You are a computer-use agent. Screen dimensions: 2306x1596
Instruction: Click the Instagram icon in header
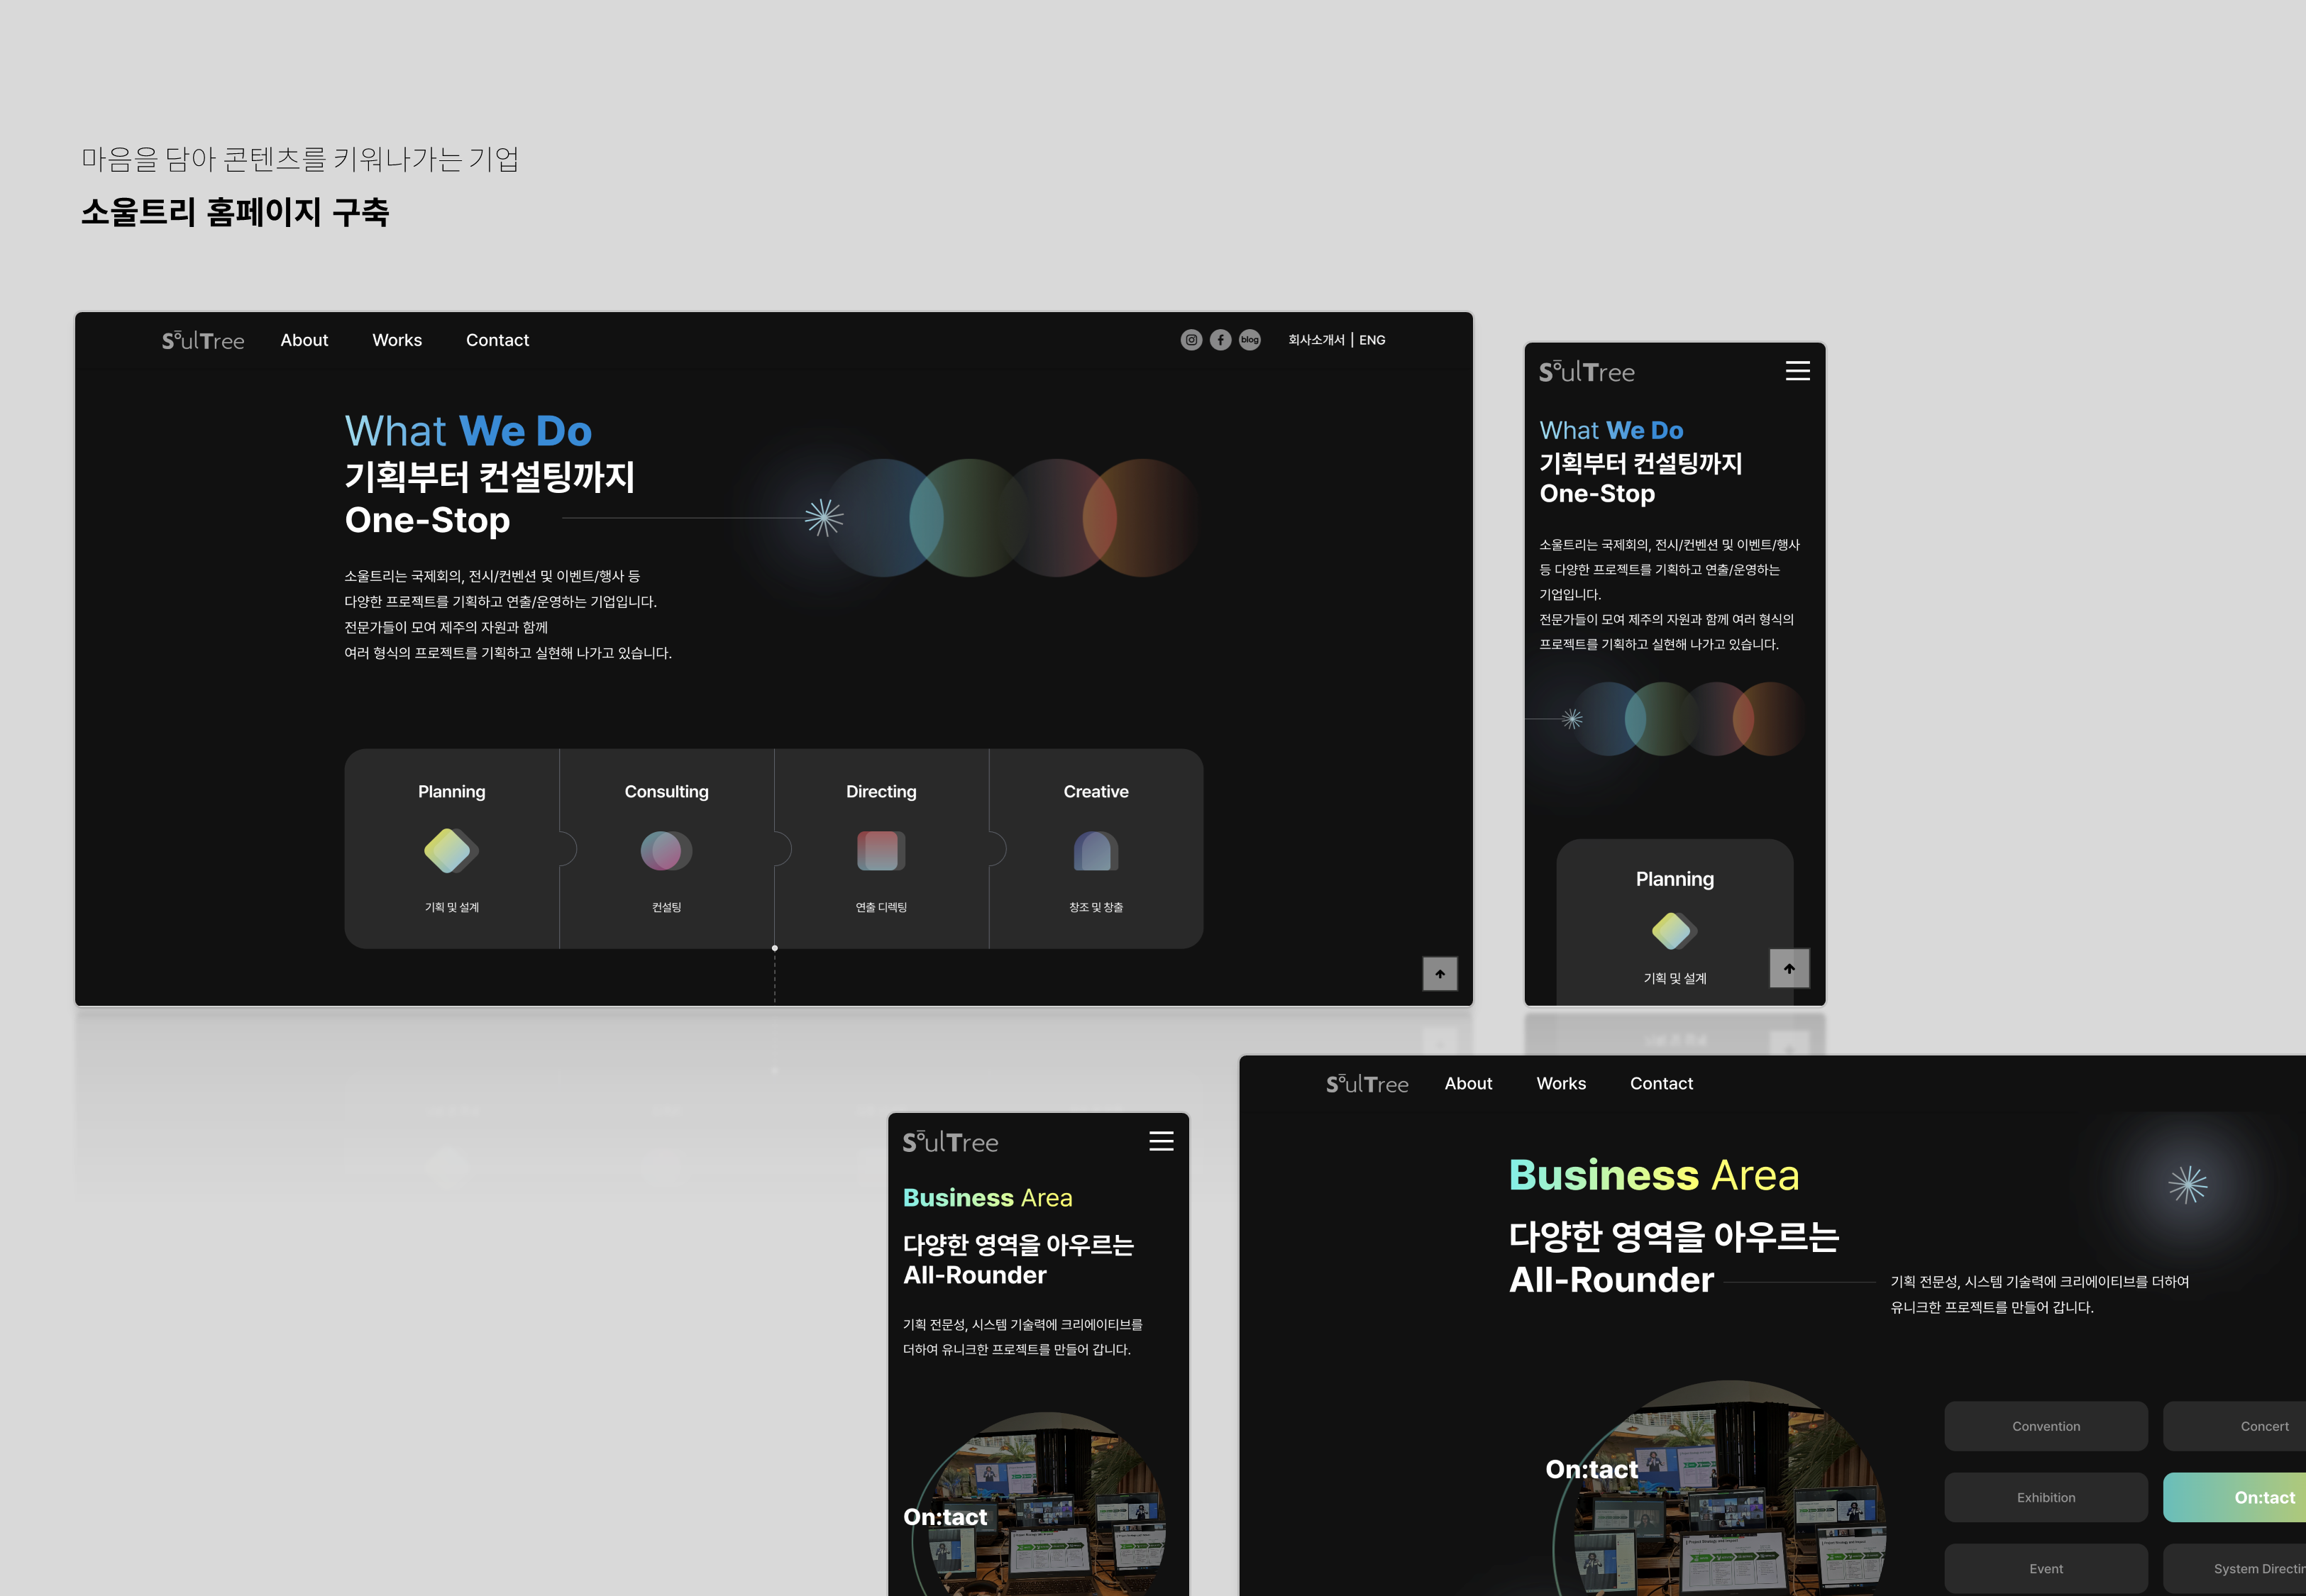(x=1191, y=340)
